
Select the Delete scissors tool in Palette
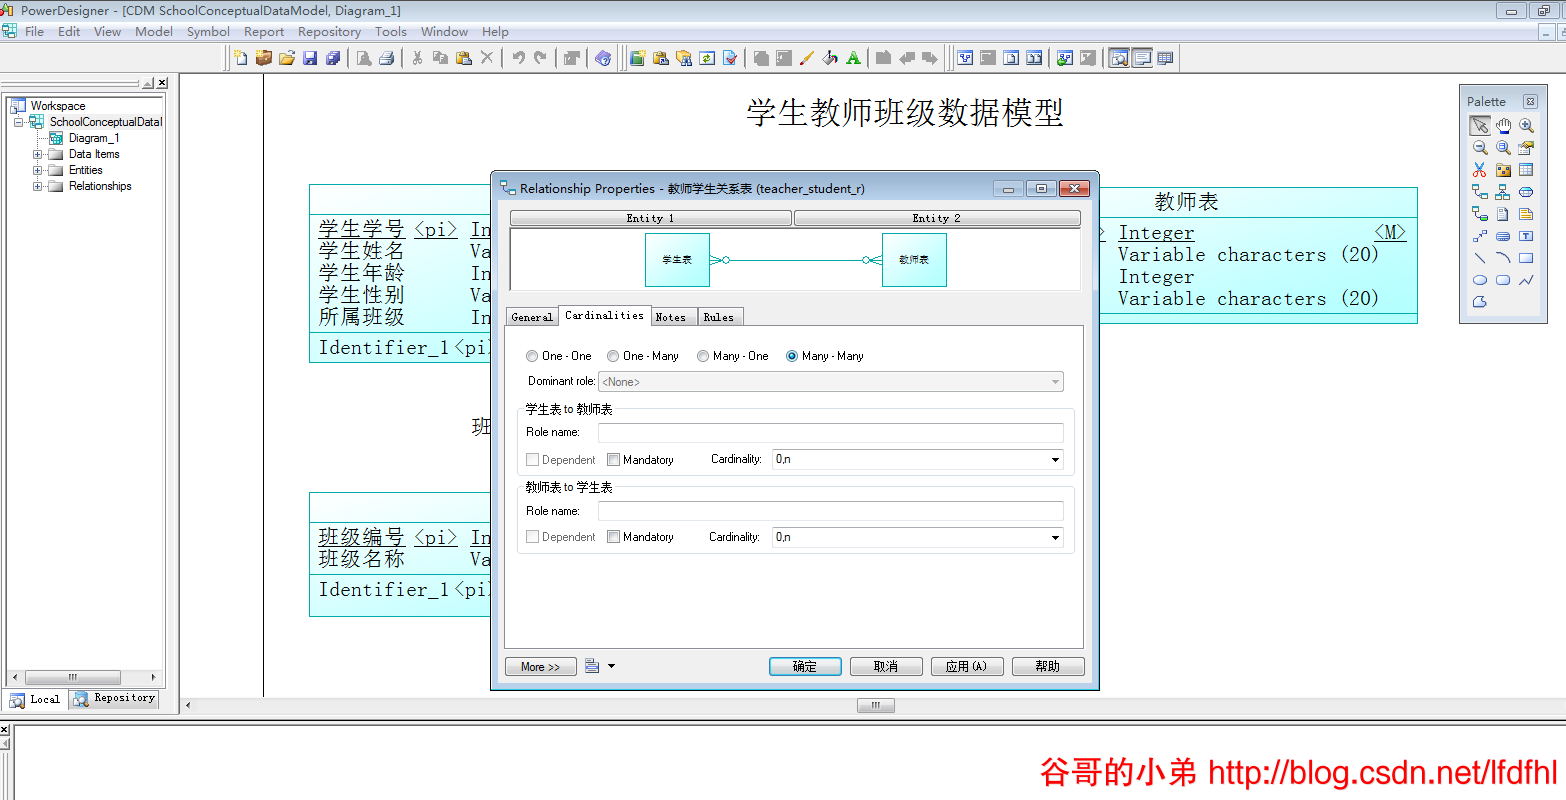tap(1480, 170)
